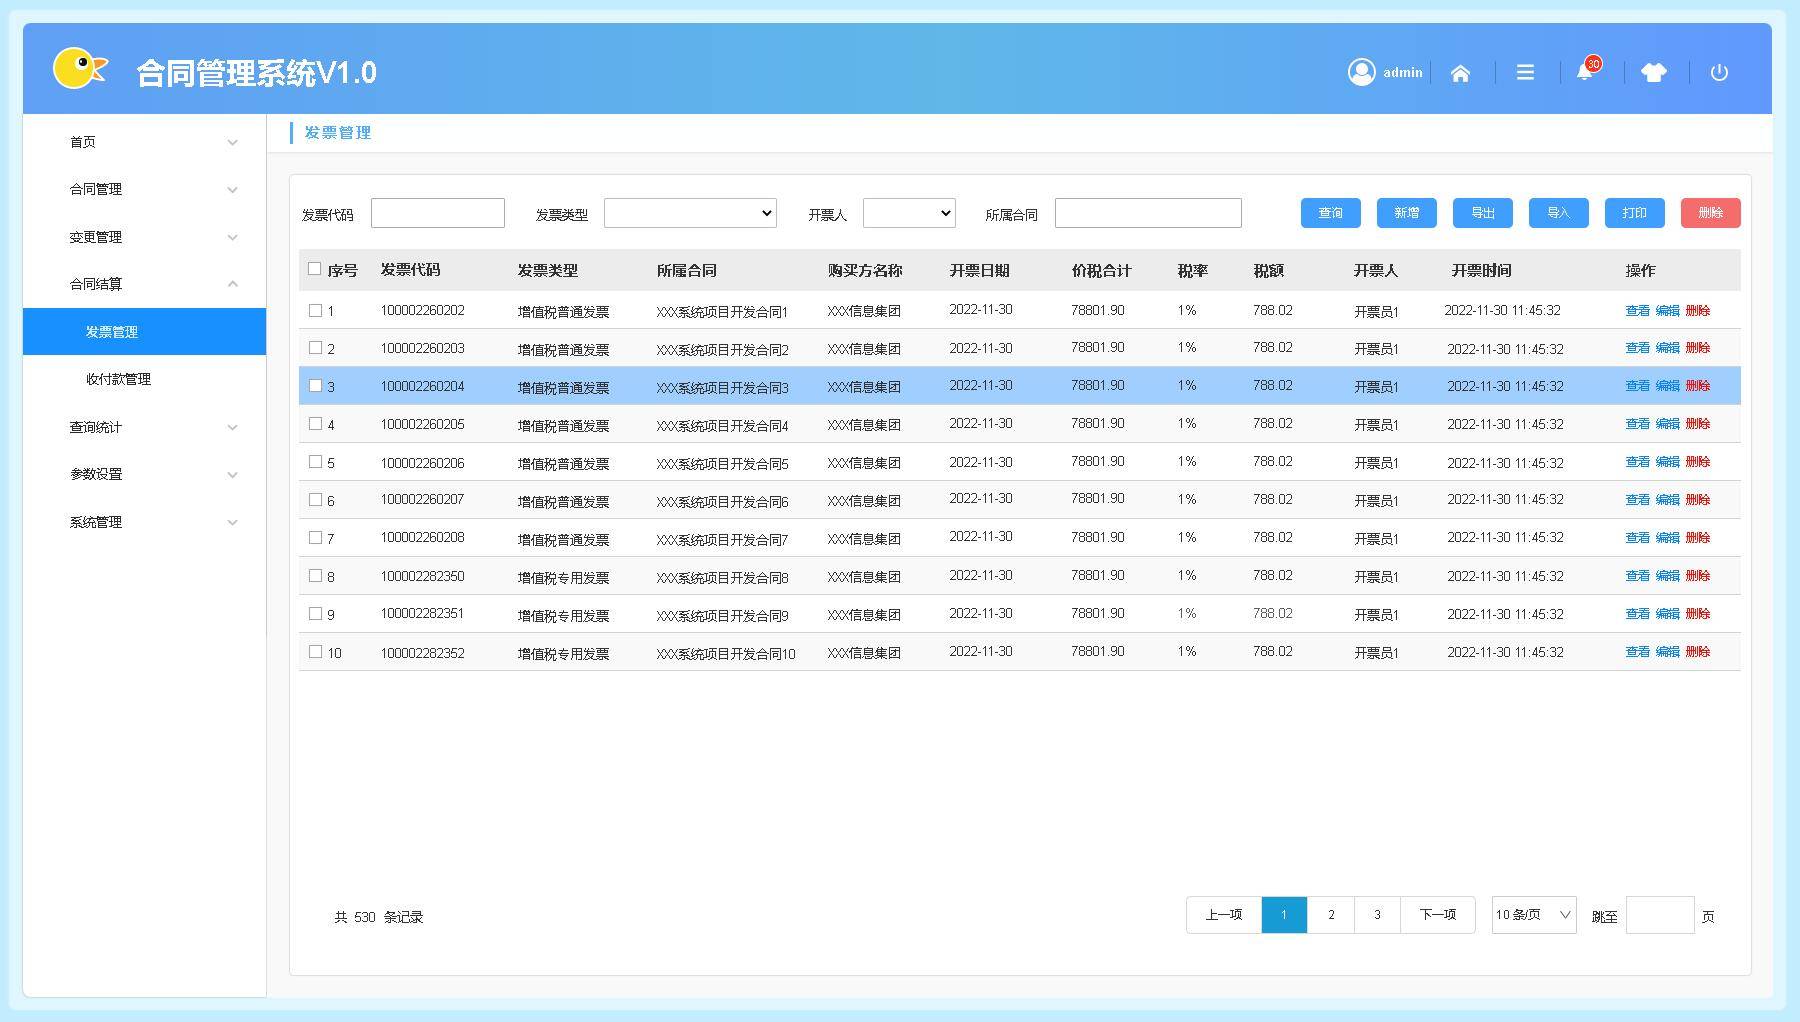Expand the 合同管理 sidebar chevron
The height and width of the screenshot is (1022, 1800).
click(x=232, y=190)
